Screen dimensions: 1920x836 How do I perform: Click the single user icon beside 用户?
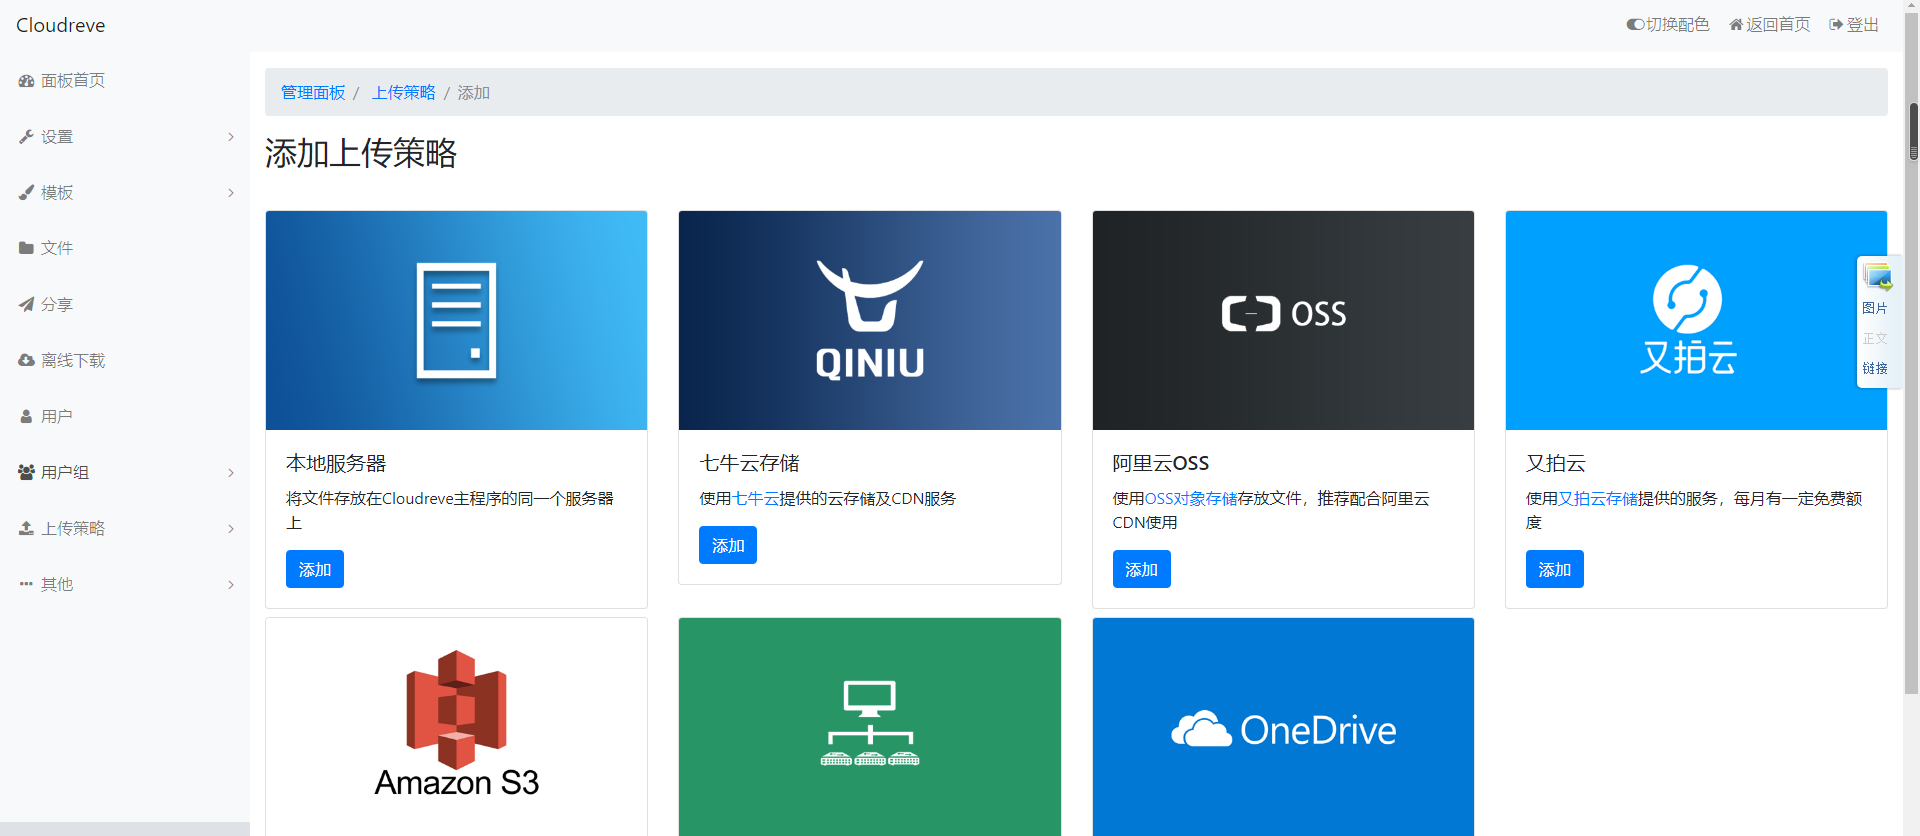click(x=26, y=416)
